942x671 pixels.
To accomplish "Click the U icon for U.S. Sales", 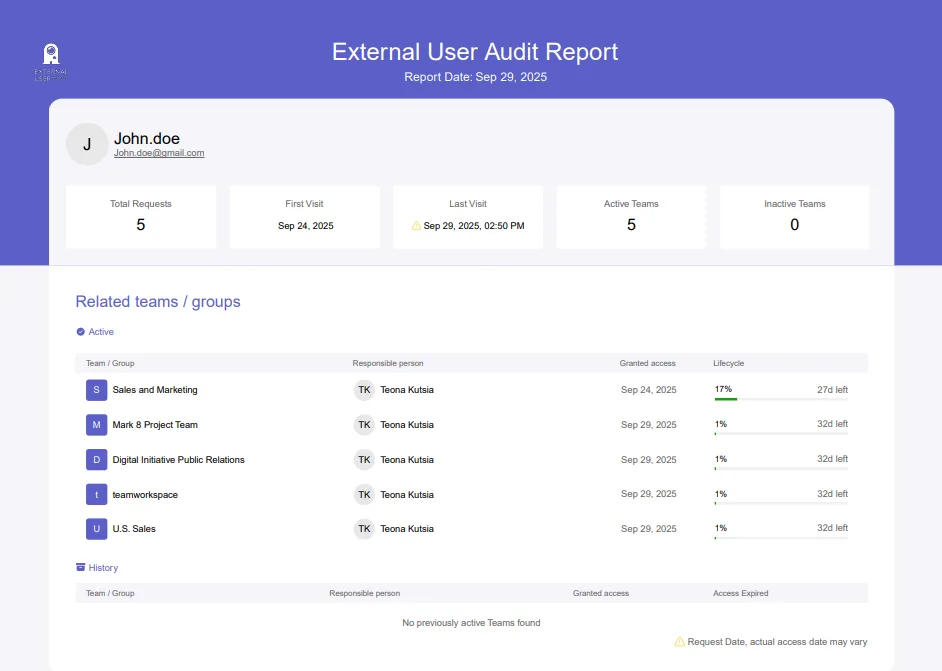I will [x=97, y=529].
